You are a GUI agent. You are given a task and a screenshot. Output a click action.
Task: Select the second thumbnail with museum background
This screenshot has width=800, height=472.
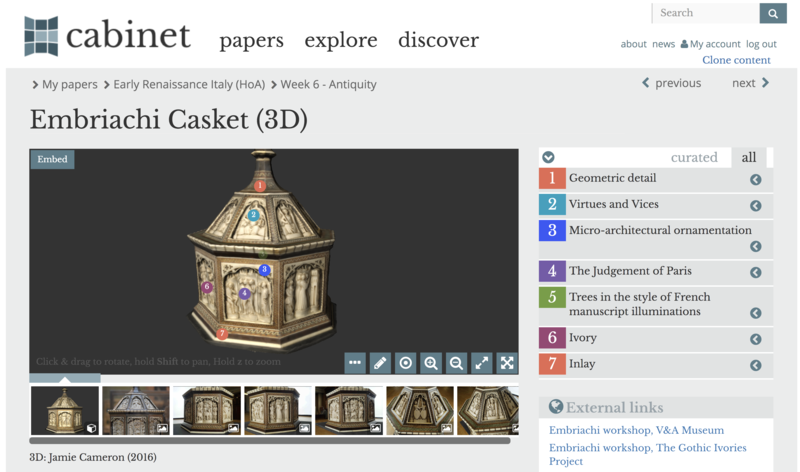136,410
